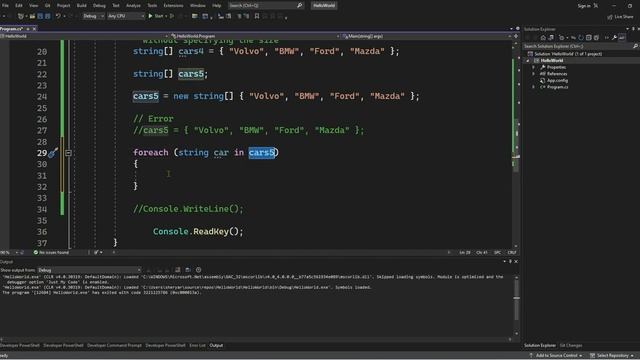Viewport: 640px width, 360px height.
Task: Open the HelloWorld project scope dropdown
Action: [x=84, y=36]
